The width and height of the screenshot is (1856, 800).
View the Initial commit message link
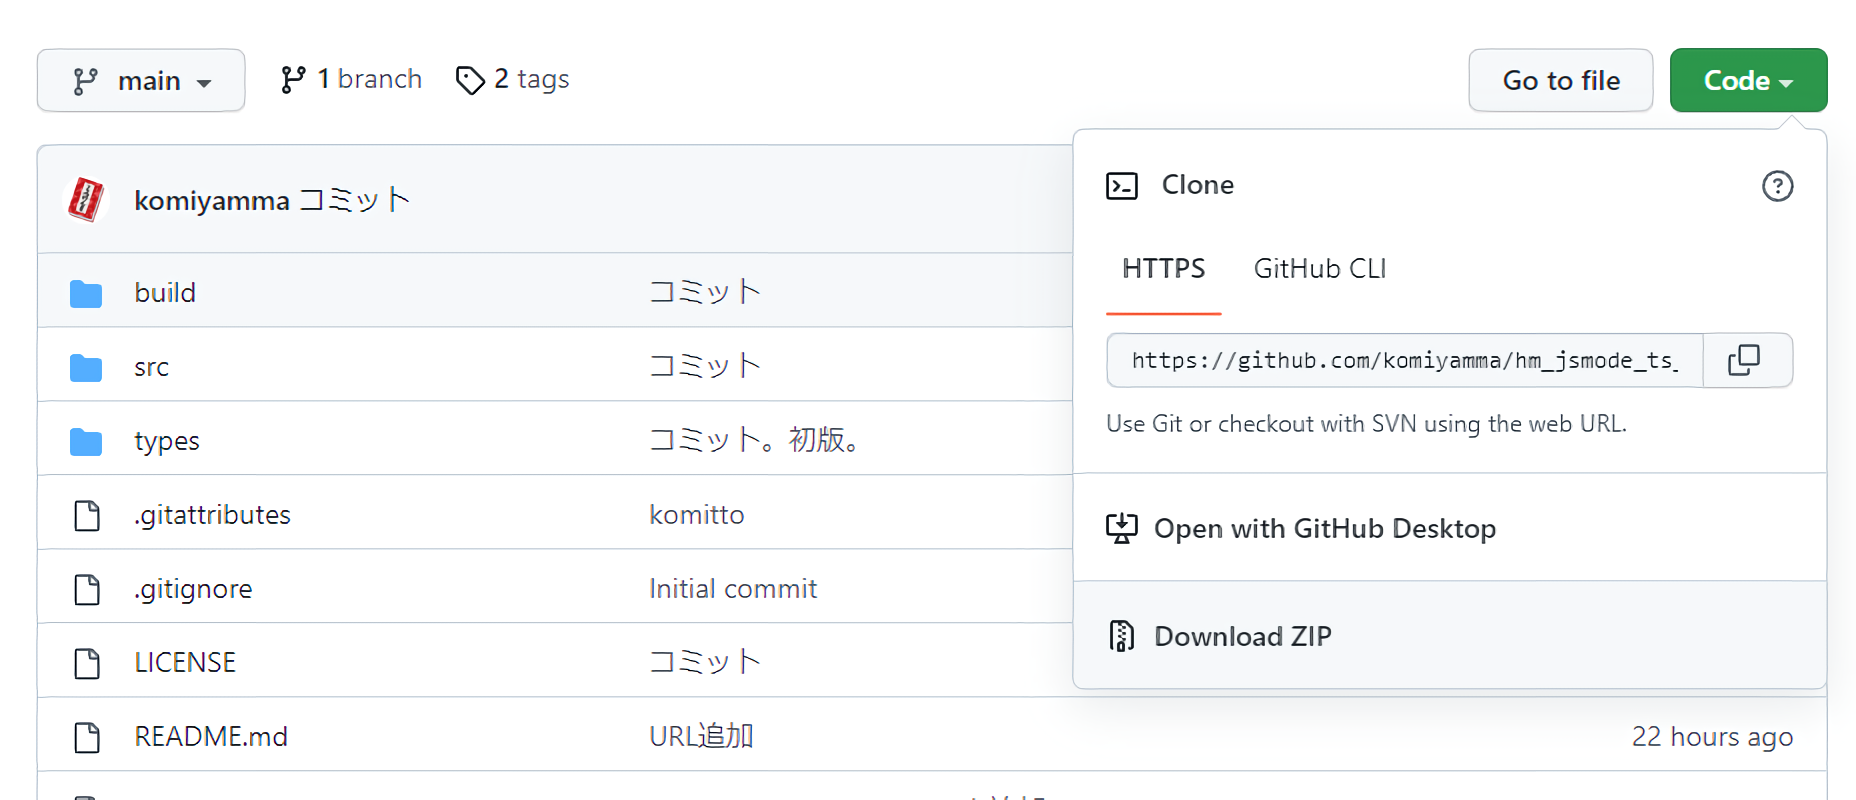tap(732, 589)
